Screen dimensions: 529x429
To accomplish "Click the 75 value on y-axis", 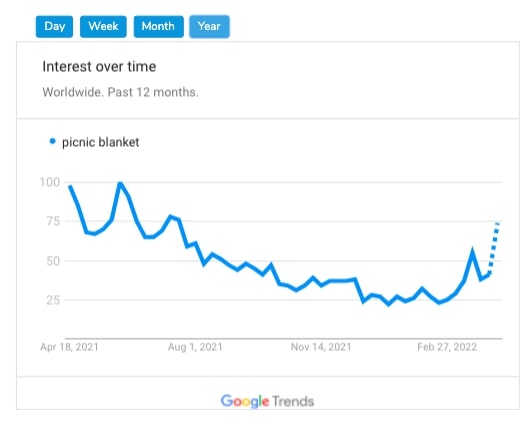I will (x=53, y=221).
